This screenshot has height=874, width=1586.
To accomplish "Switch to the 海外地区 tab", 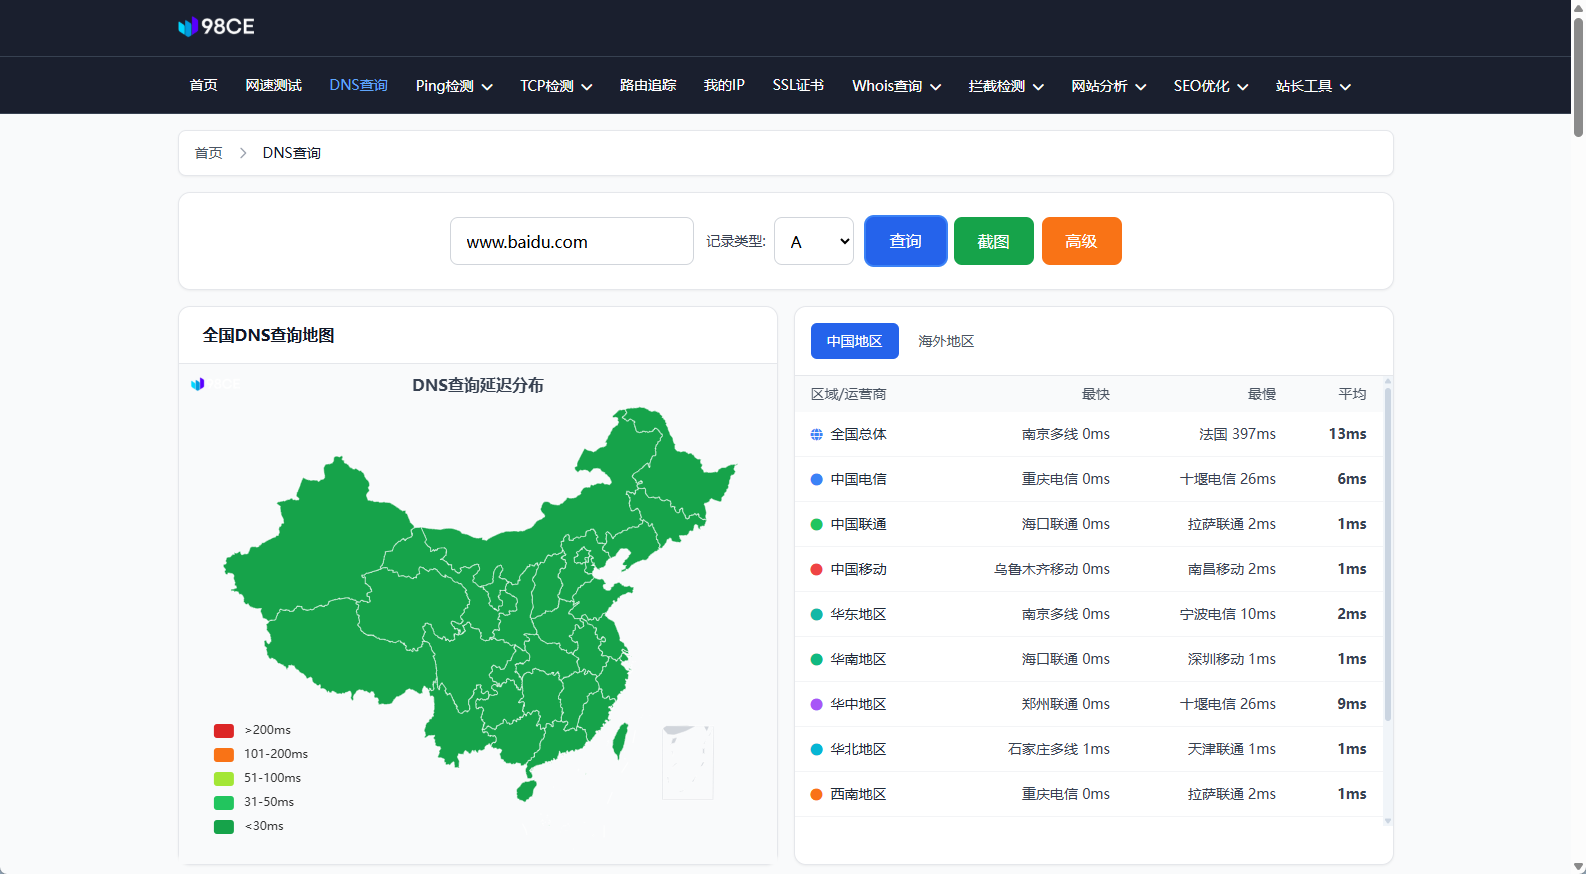I will tap(945, 341).
